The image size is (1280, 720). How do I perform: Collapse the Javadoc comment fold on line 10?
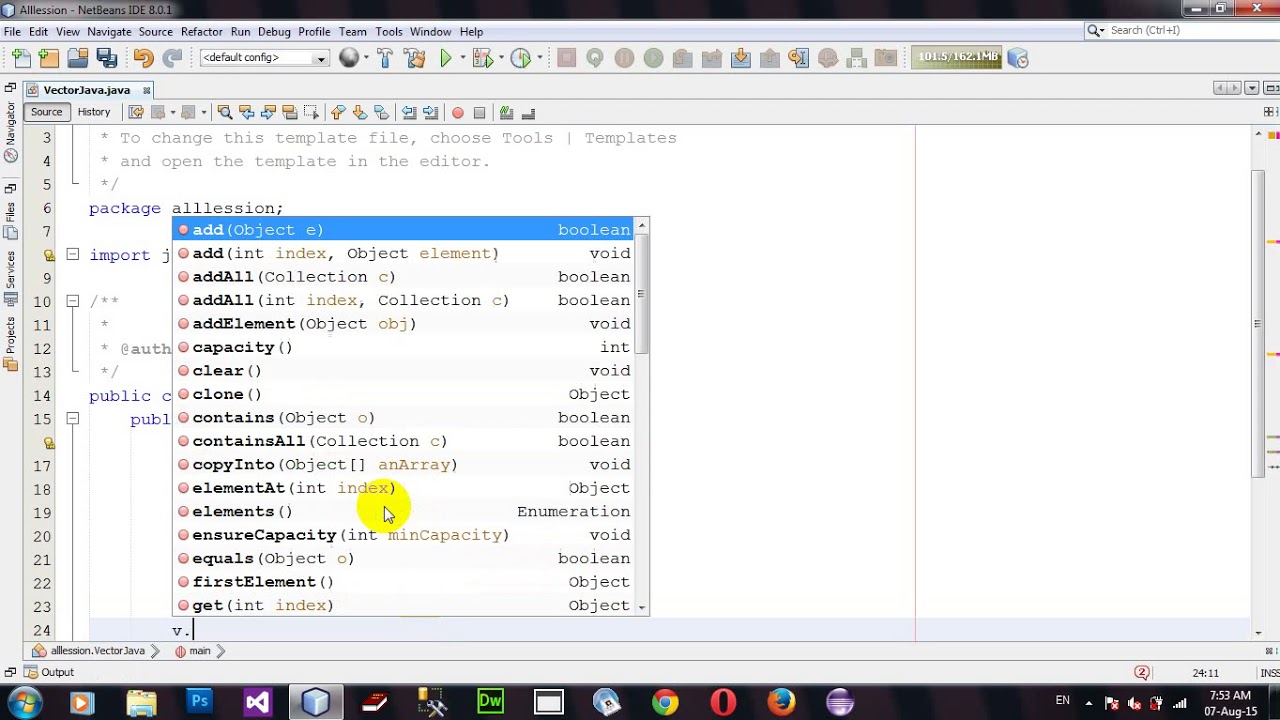coord(73,301)
